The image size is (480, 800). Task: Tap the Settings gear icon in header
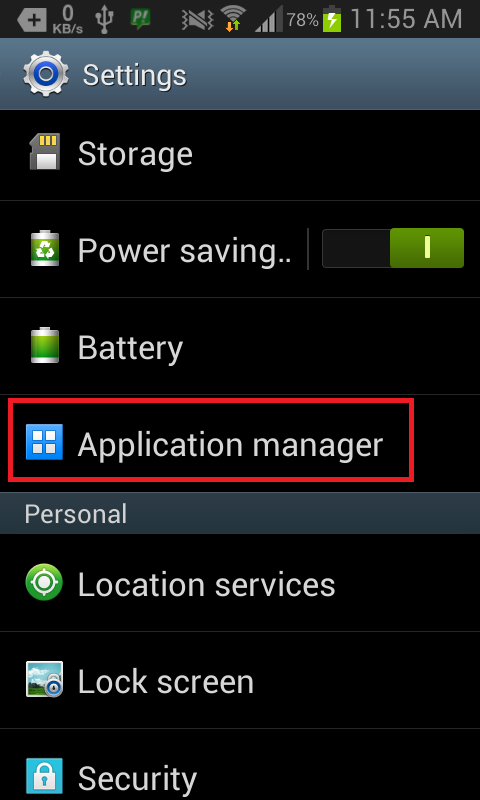[45, 74]
